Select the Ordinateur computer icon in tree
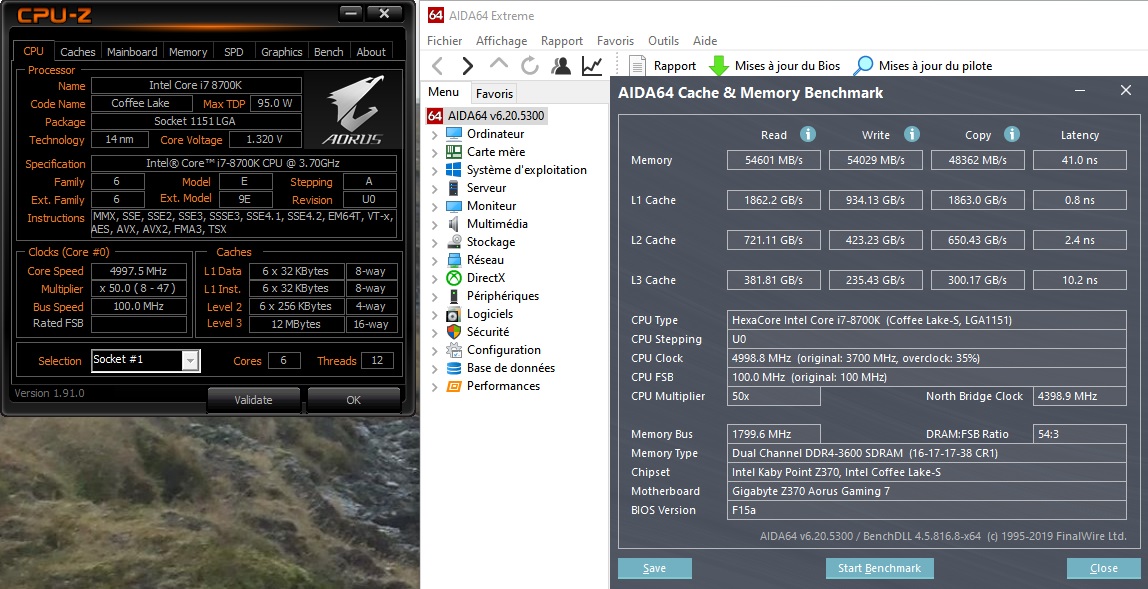Screen dimensions: 1148x589 pos(454,134)
